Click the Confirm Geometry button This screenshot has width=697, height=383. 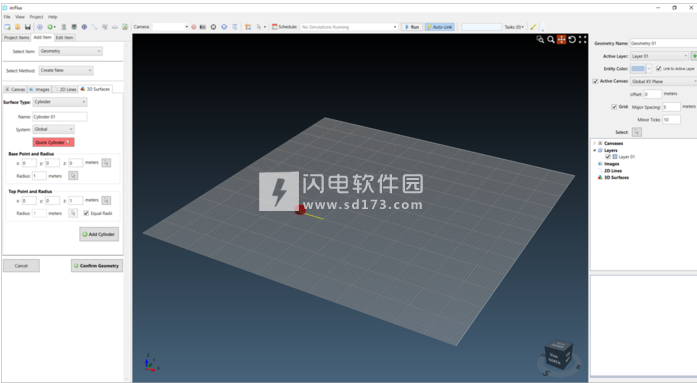point(97,266)
